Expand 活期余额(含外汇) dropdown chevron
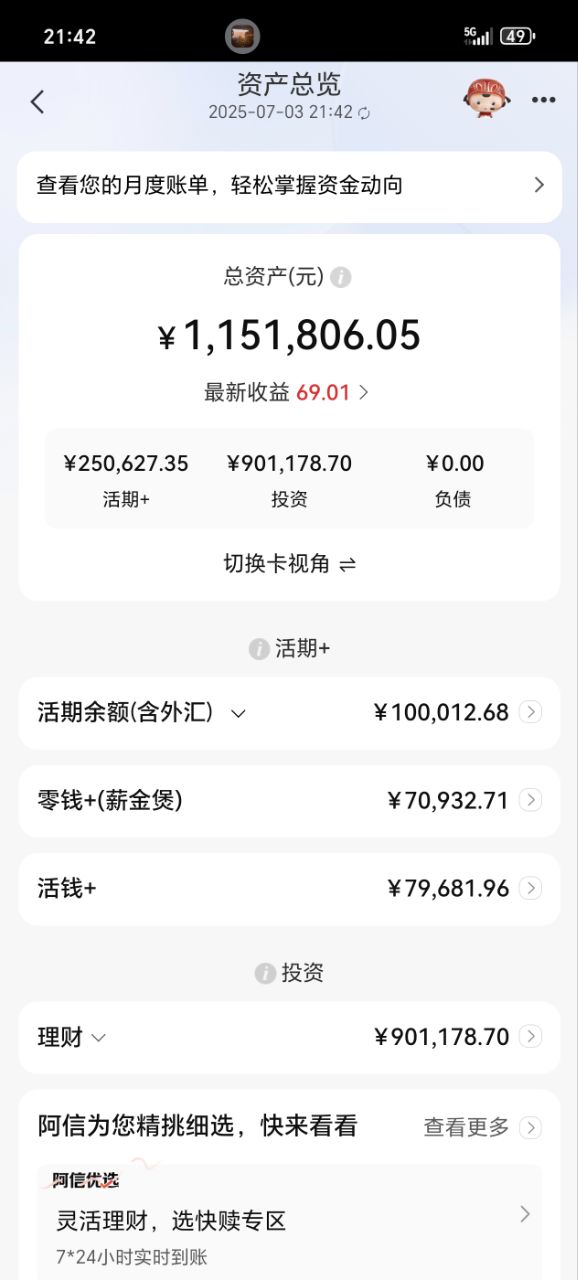 (238, 713)
